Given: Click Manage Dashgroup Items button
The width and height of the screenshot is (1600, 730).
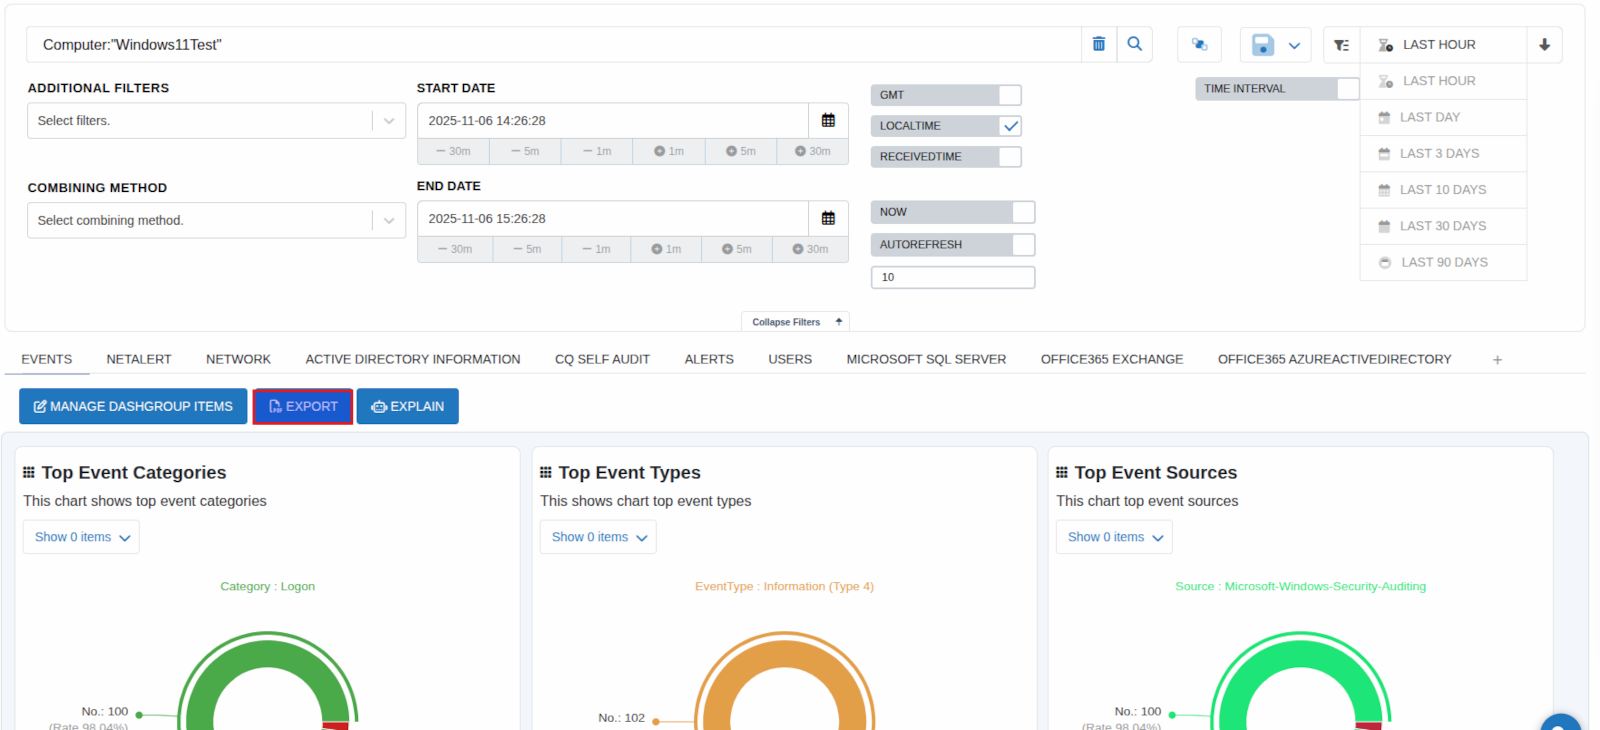Looking at the screenshot, I should [133, 406].
